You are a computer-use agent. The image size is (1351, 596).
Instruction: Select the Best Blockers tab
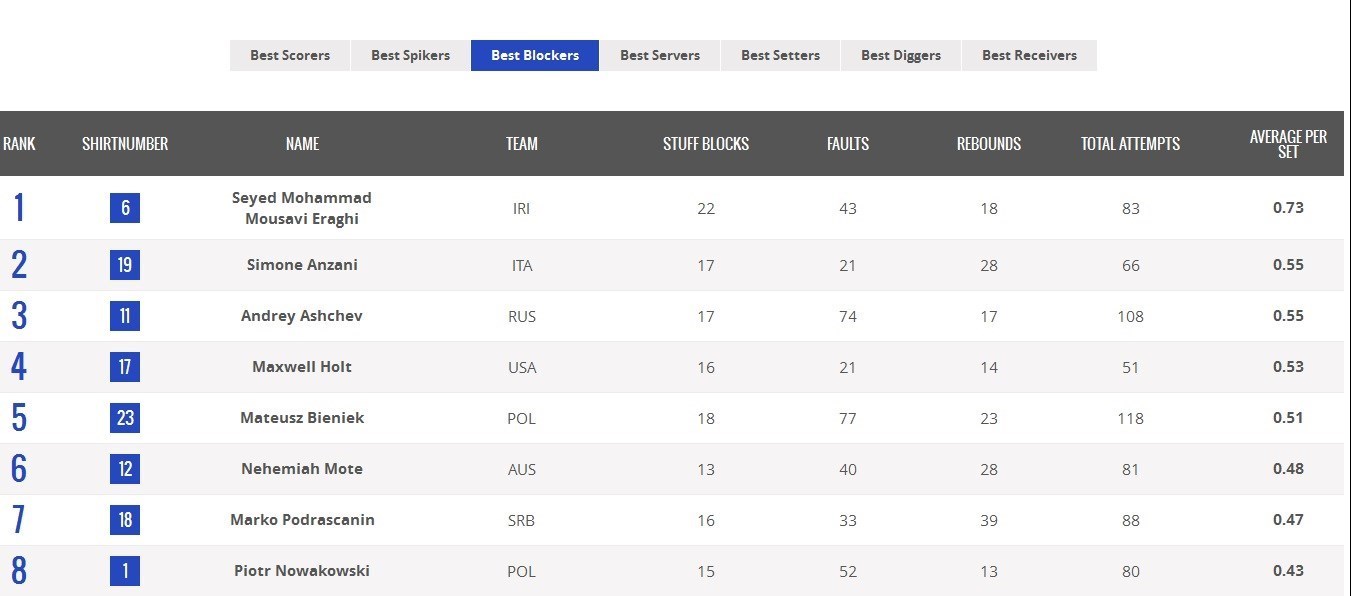(535, 55)
